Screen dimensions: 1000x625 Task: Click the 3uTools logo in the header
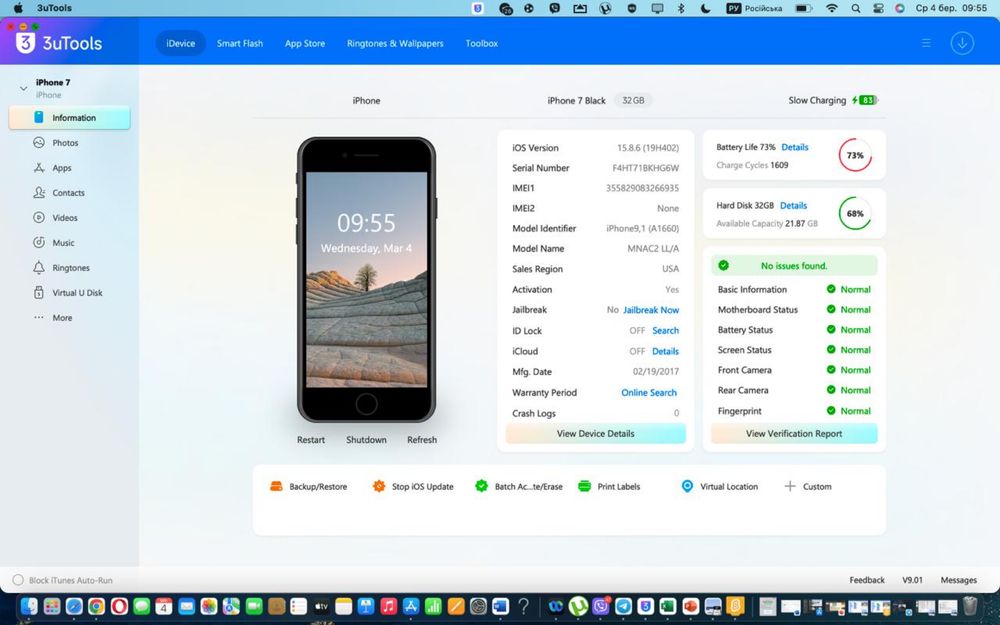tap(59, 43)
